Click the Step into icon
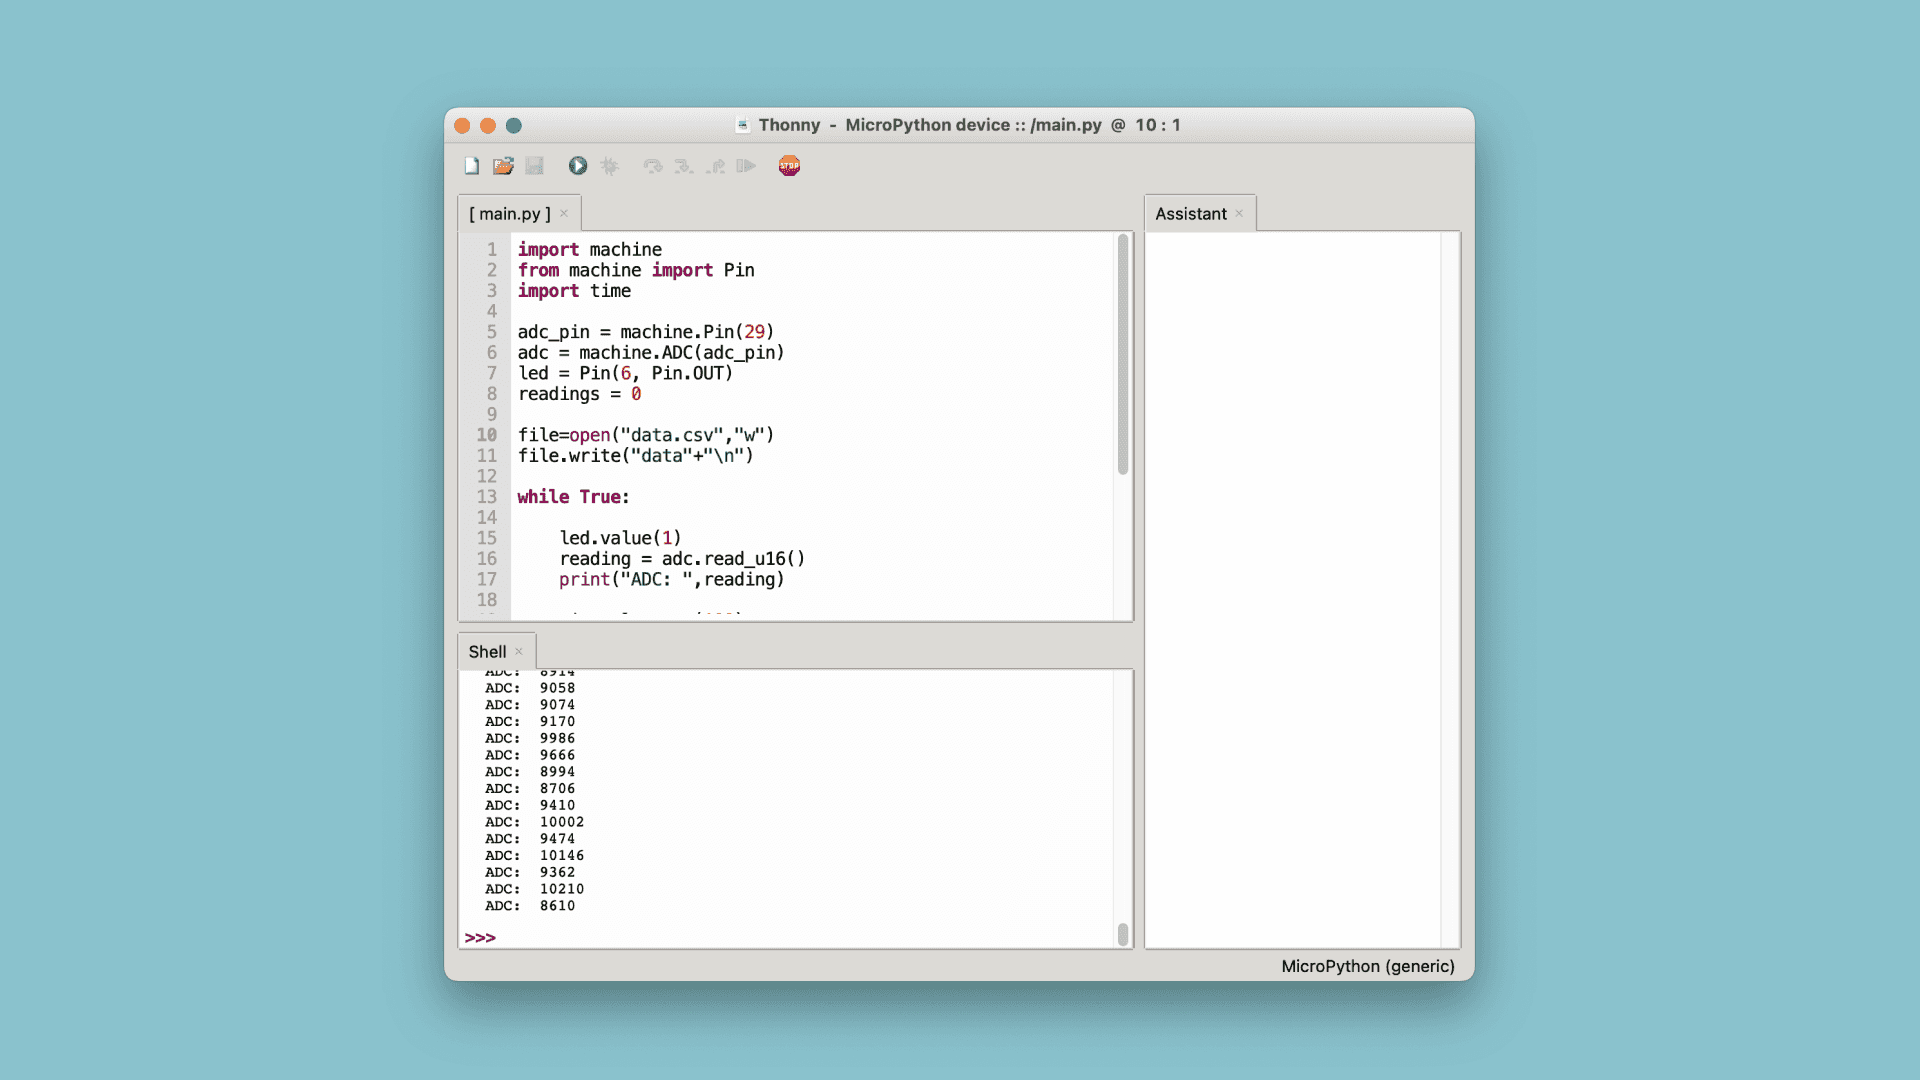The width and height of the screenshot is (1920, 1080). pyautogui.click(x=684, y=166)
